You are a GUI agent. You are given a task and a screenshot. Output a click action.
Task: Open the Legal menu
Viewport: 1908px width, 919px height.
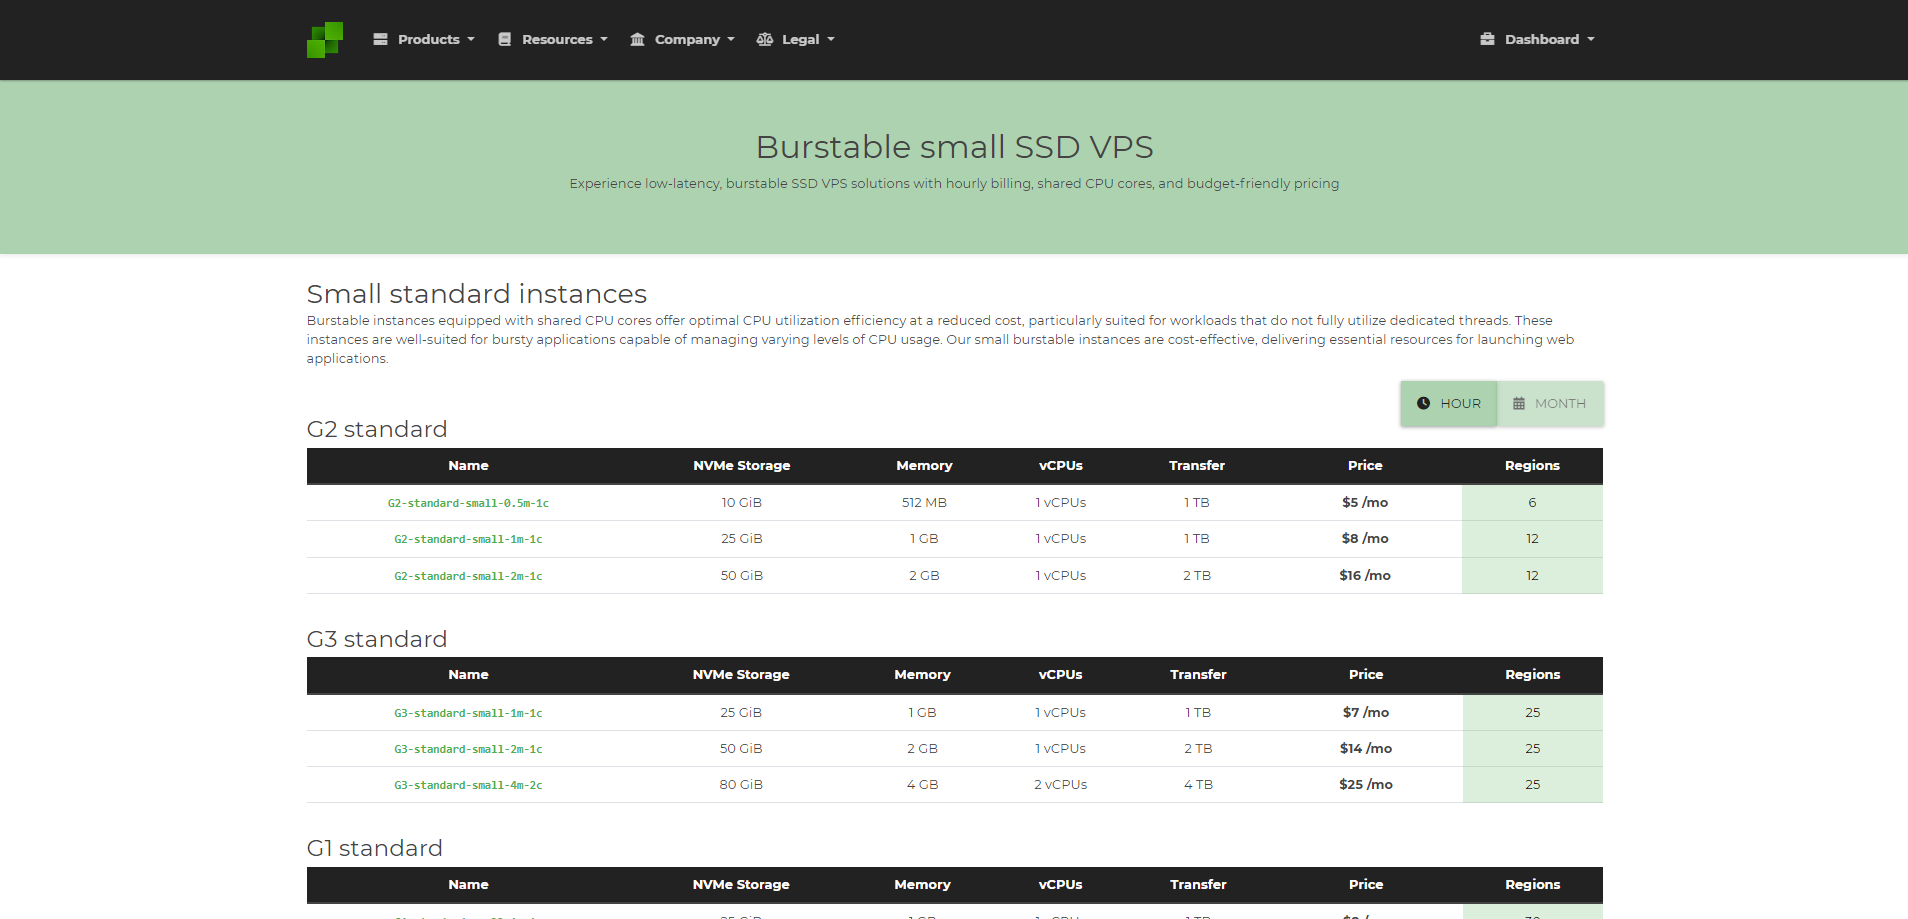click(x=796, y=39)
